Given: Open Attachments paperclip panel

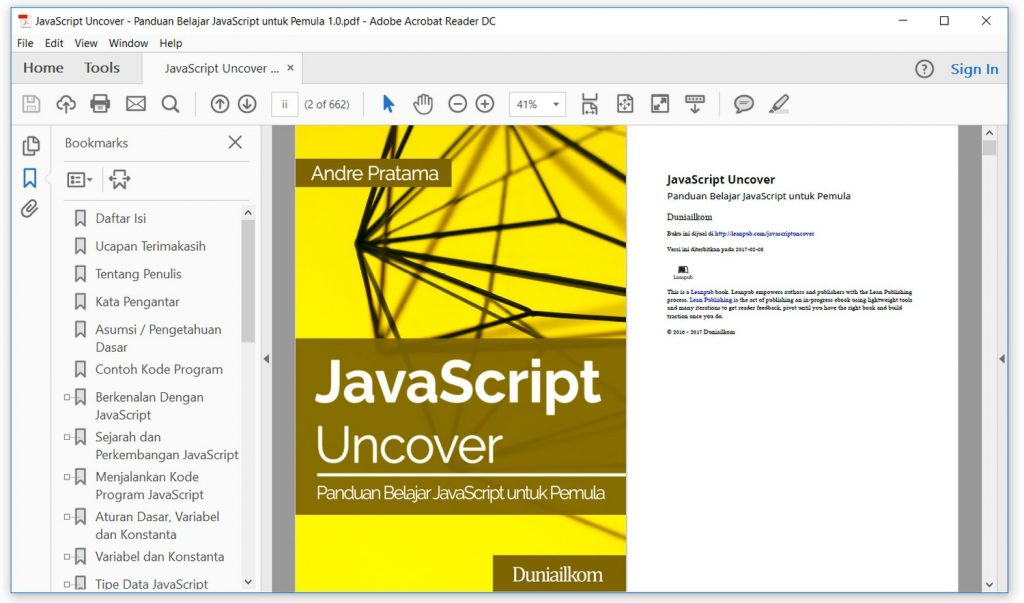Looking at the screenshot, I should pyautogui.click(x=29, y=209).
